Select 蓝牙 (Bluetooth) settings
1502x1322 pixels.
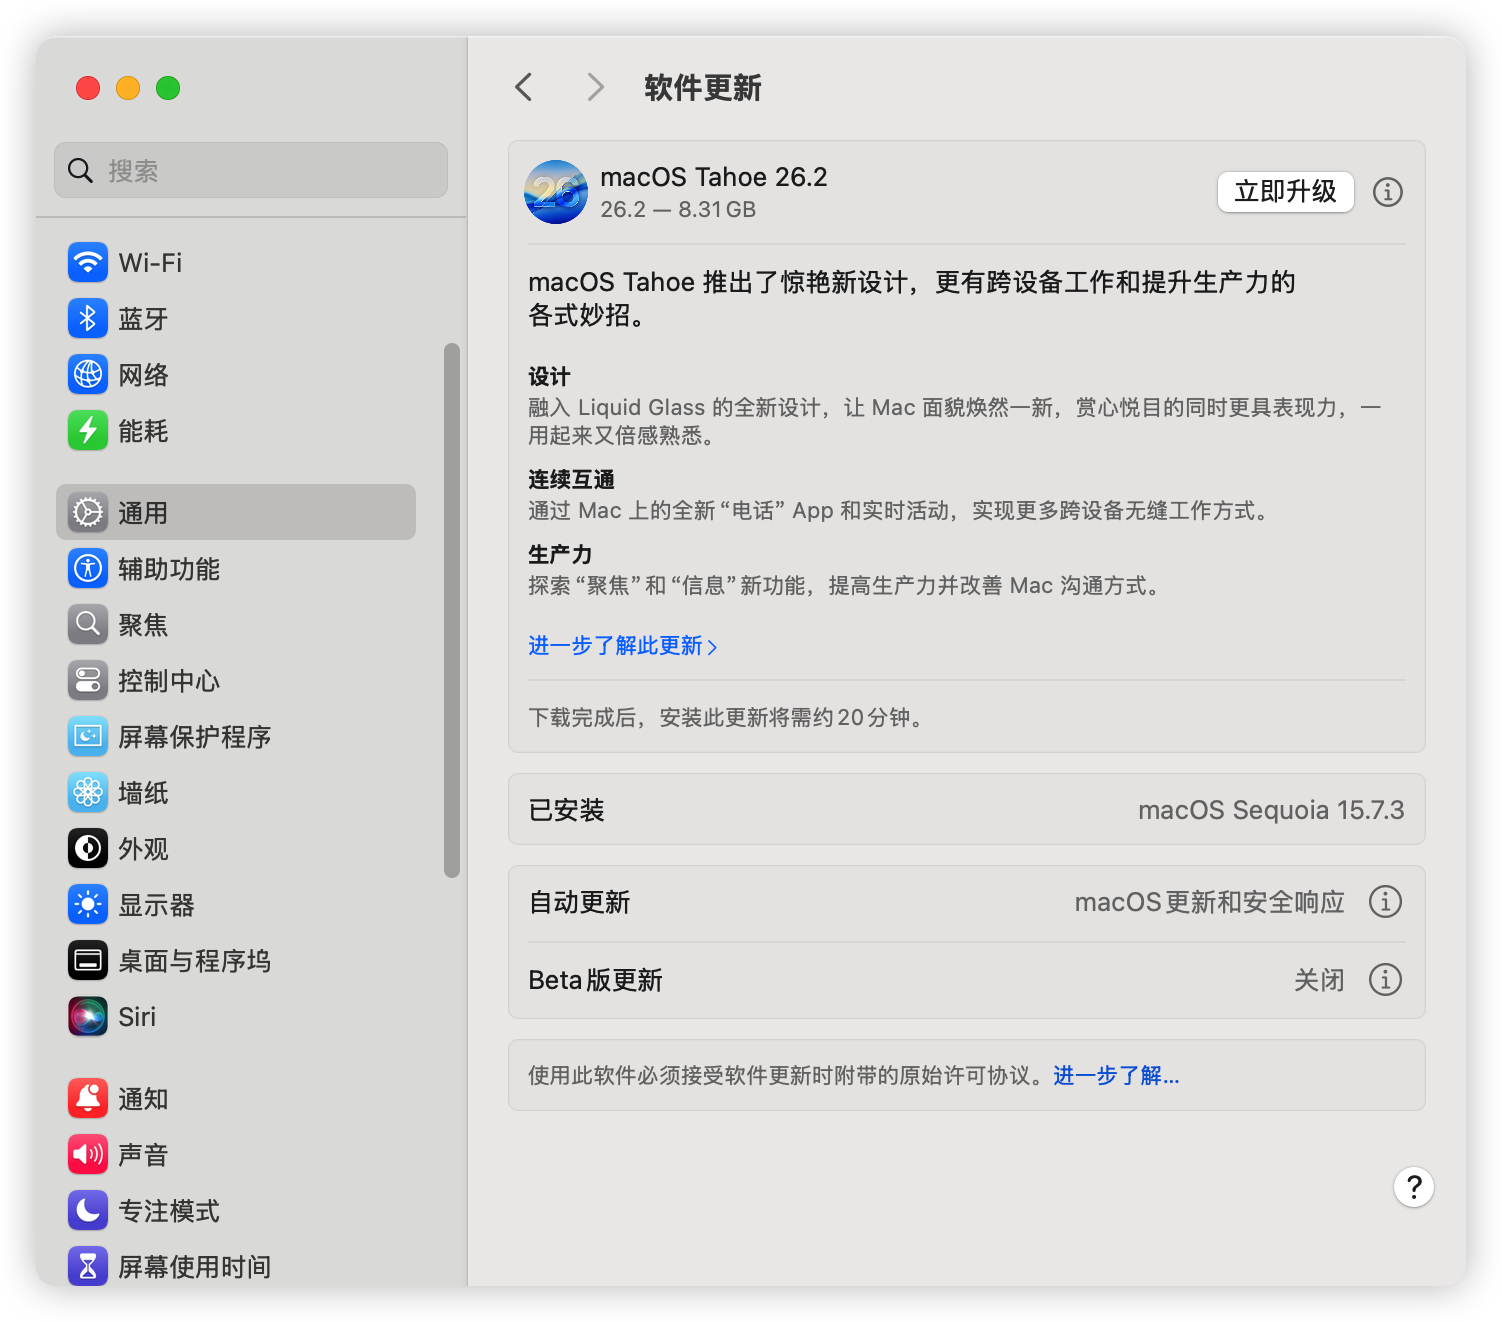143,318
